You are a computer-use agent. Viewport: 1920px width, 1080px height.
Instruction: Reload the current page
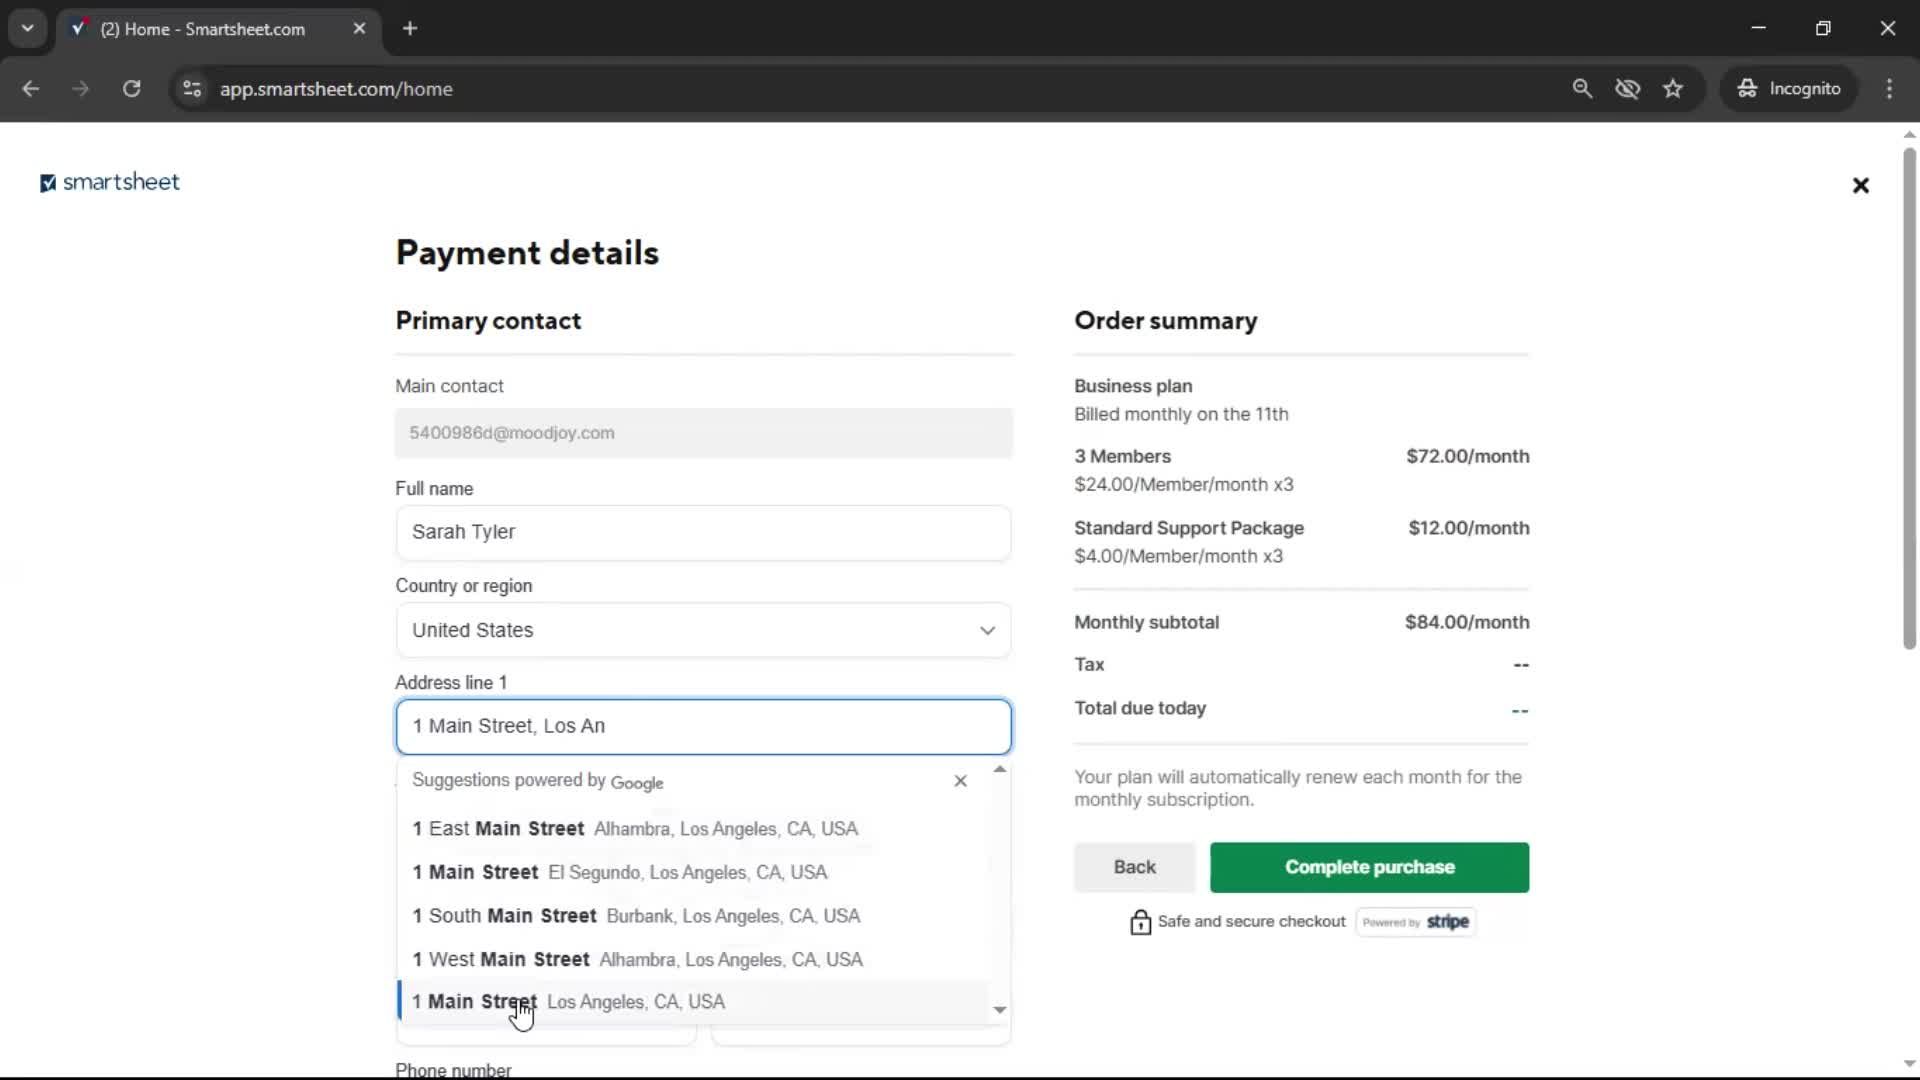coord(131,89)
